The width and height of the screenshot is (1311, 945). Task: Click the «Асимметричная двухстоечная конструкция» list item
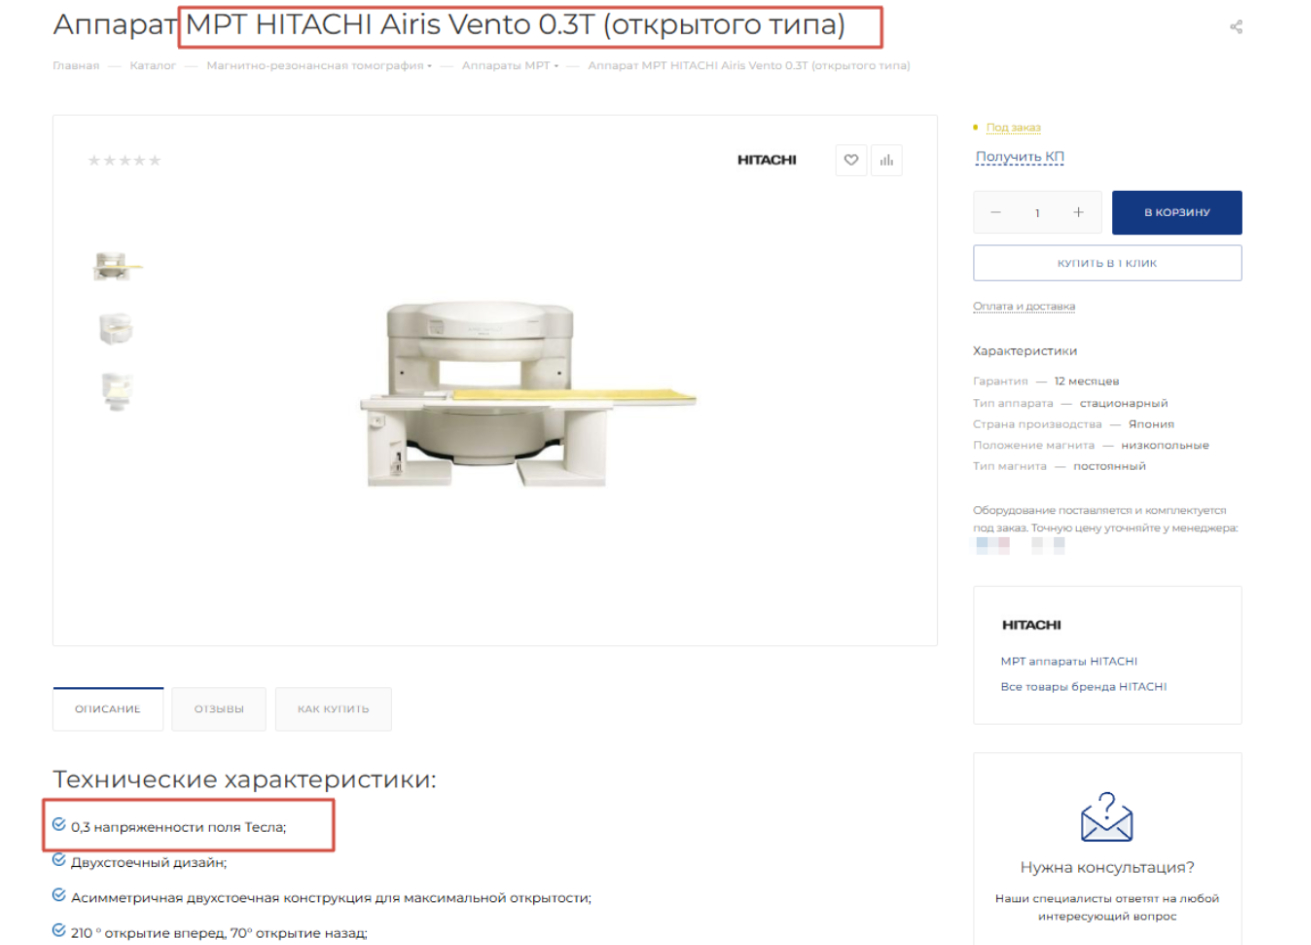331,898
